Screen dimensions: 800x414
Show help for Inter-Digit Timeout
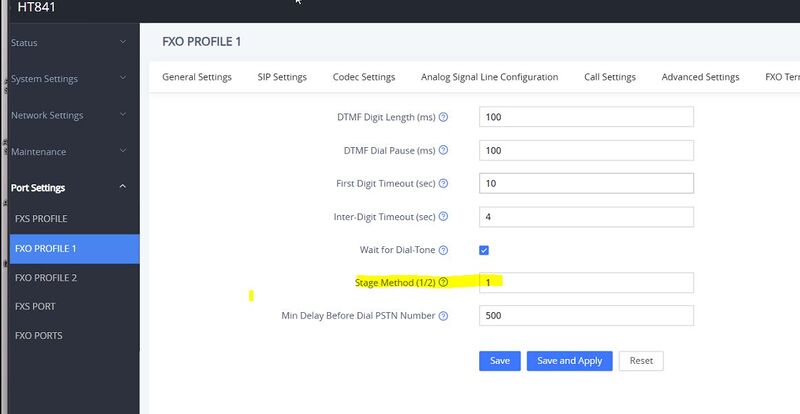click(443, 216)
